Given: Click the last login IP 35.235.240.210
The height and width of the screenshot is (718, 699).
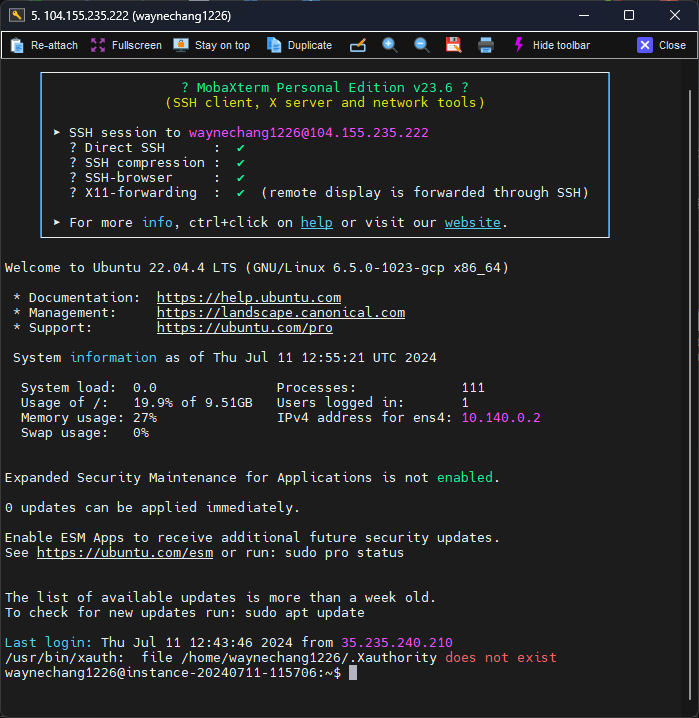Looking at the screenshot, I should [397, 642].
